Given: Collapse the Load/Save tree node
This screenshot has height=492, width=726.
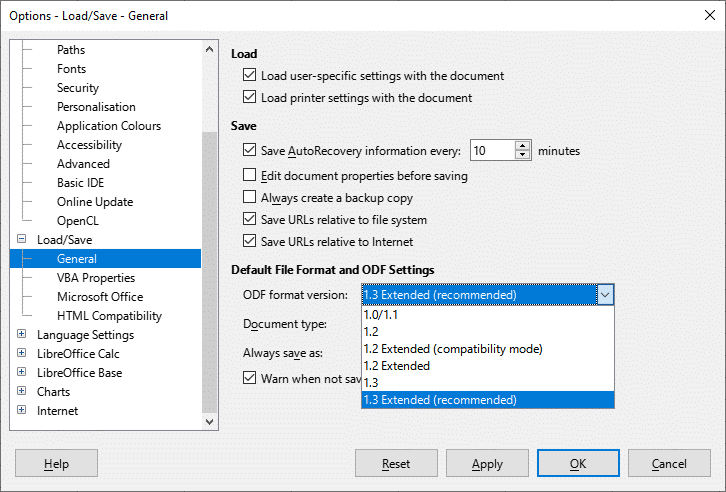Looking at the screenshot, I should (21, 239).
